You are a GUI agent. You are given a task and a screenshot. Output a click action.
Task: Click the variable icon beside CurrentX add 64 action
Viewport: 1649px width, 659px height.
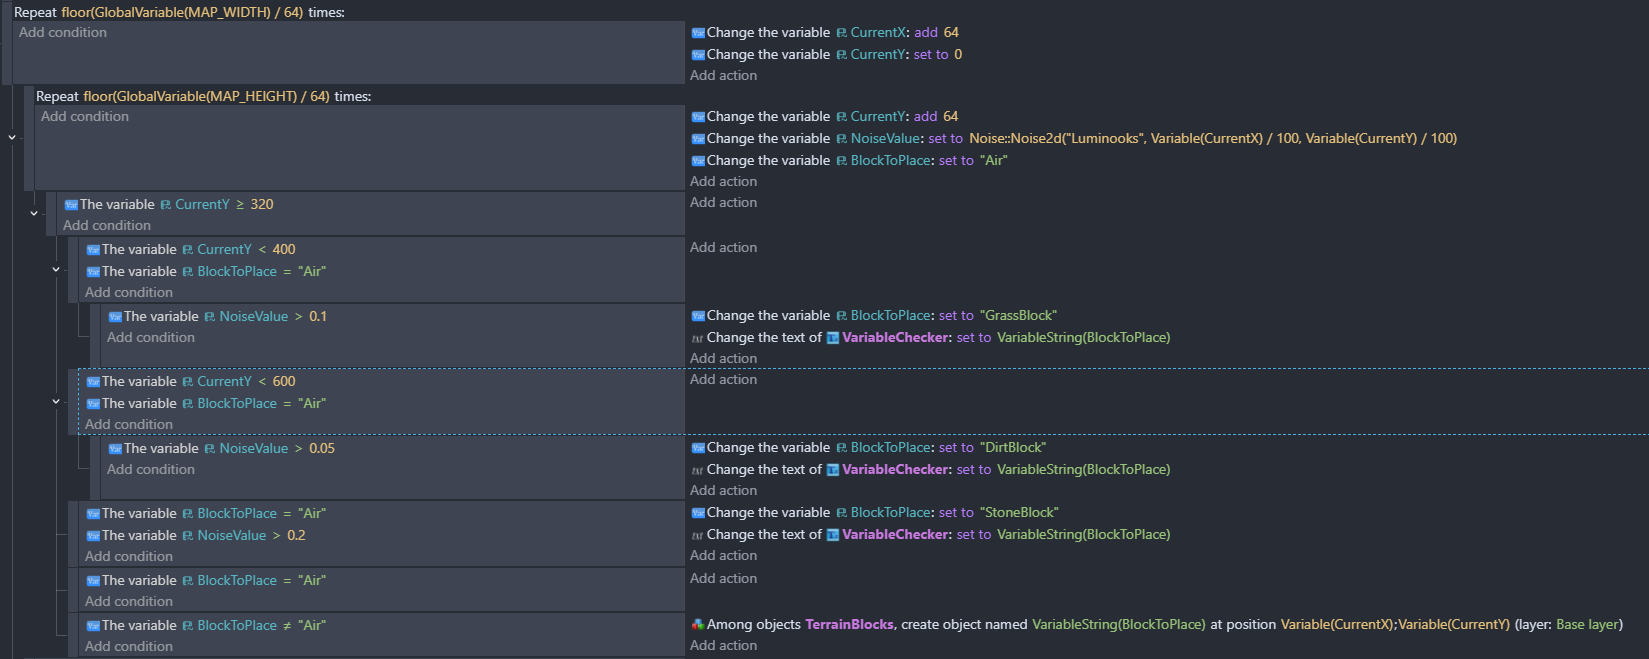pos(698,33)
